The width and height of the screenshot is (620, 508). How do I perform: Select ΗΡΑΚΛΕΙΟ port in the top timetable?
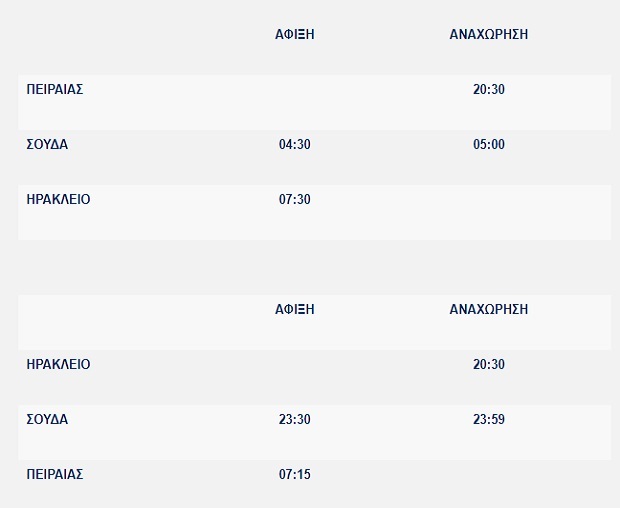pyautogui.click(x=58, y=199)
